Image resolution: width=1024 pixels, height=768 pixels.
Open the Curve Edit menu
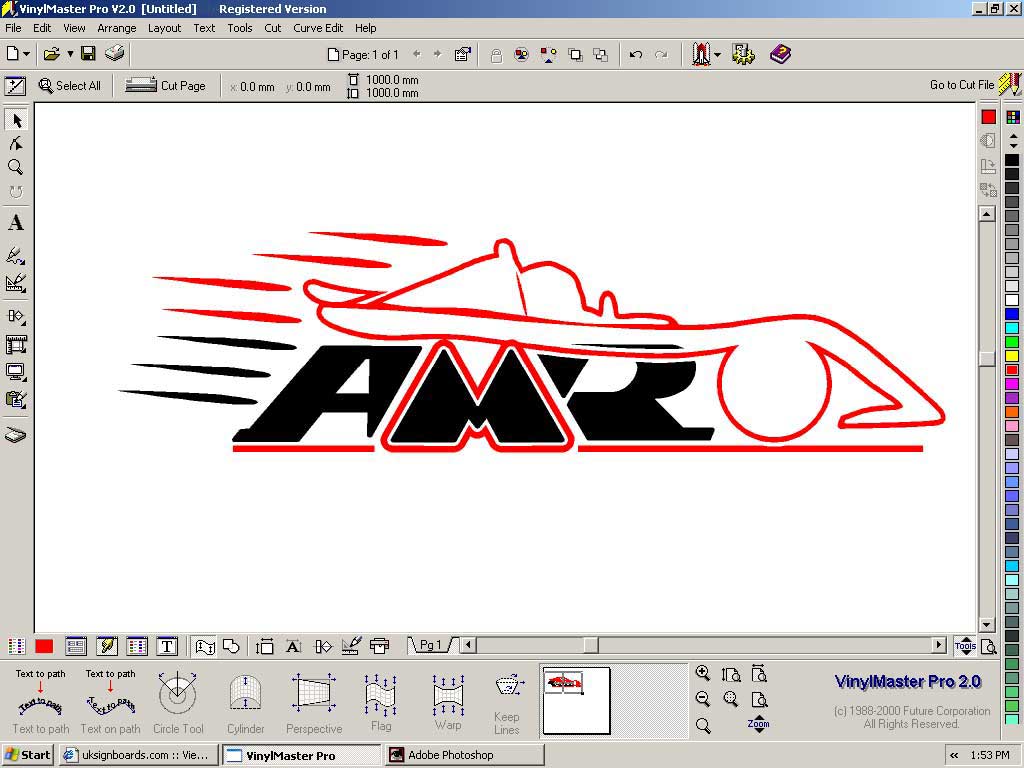click(318, 28)
